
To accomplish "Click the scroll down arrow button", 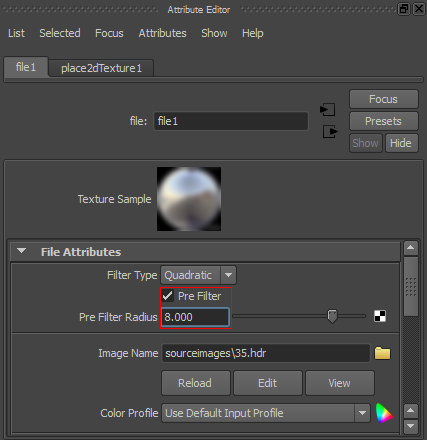I will point(411,427).
